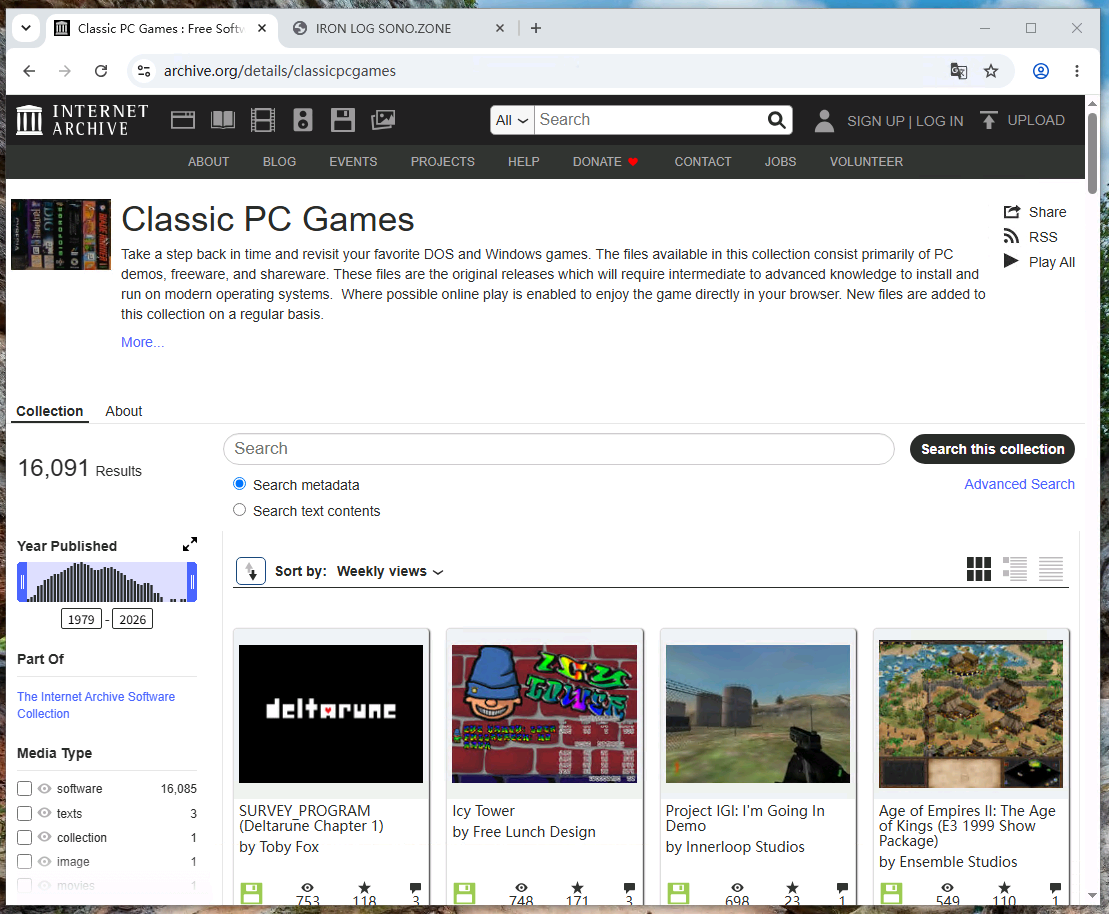The image size is (1109, 914).
Task: Open the Internet Archive home logo
Action: (82, 120)
